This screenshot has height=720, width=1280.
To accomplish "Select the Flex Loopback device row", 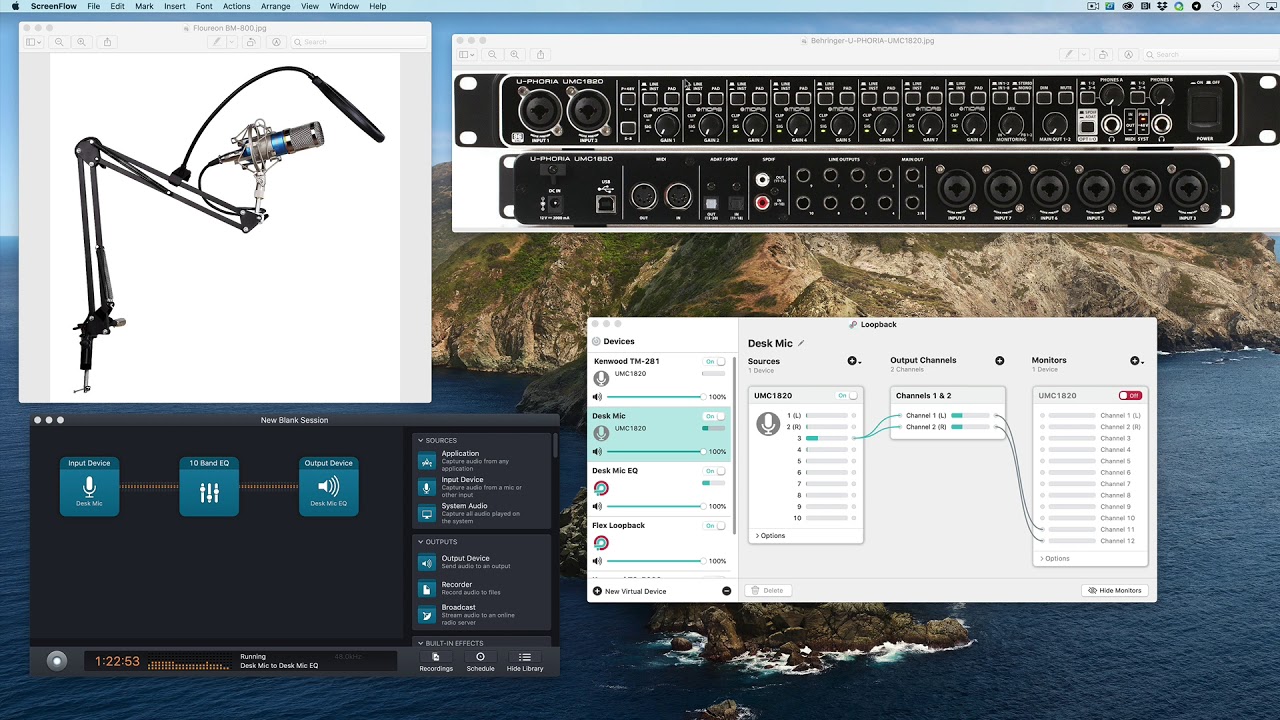I will coord(660,544).
